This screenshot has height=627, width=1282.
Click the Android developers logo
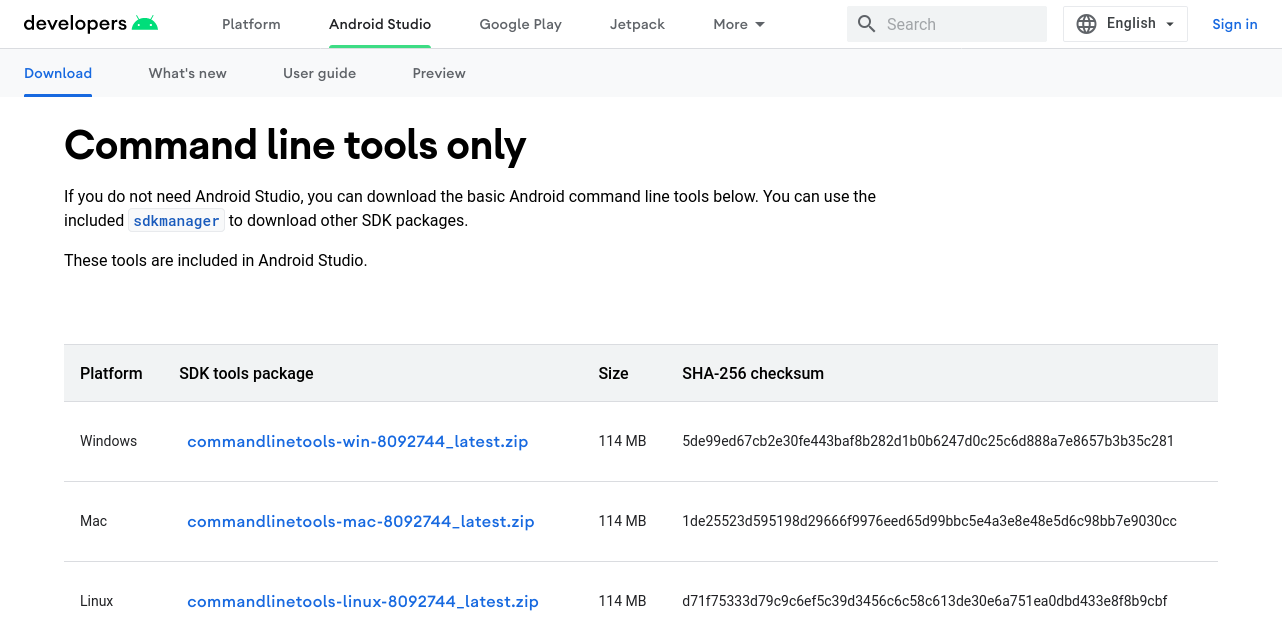91,23
